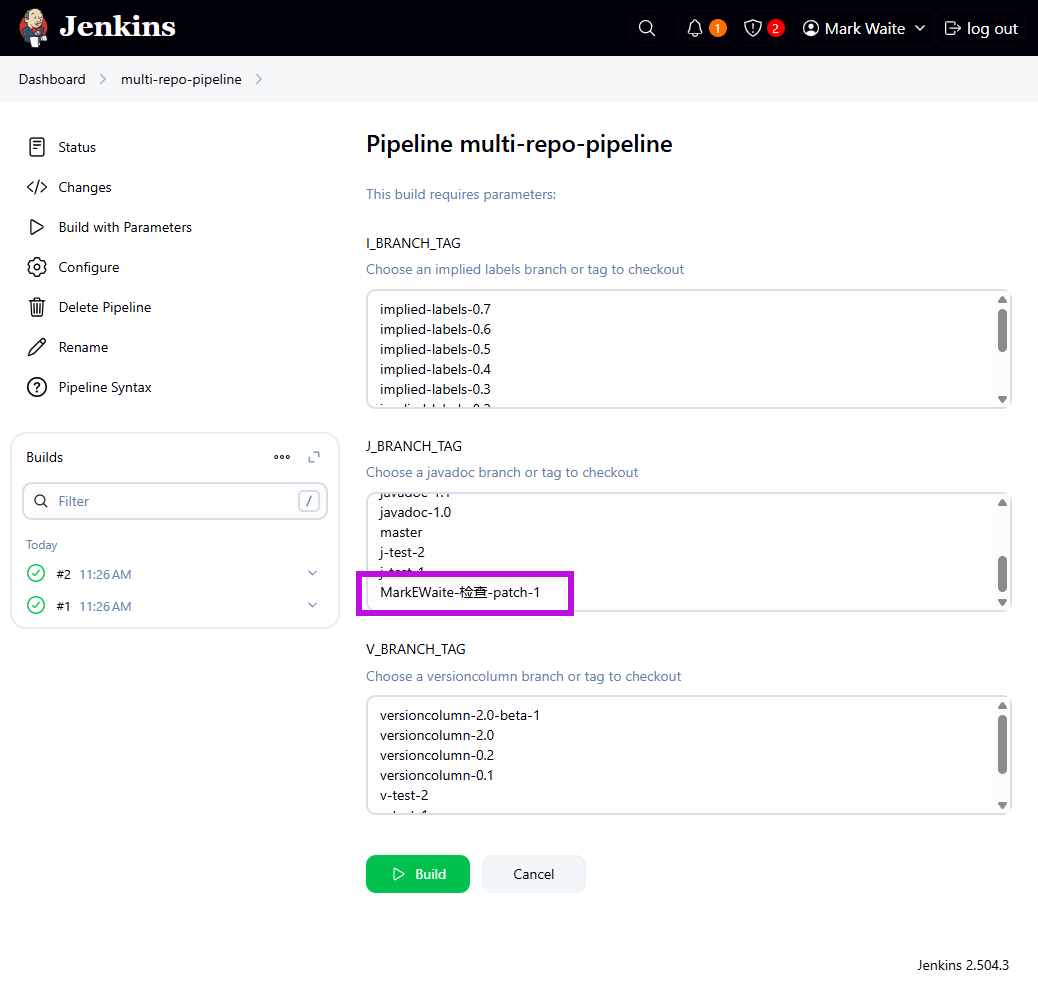Click the I_BRANCH_TAG list scrollbar thumb
The width and height of the screenshot is (1038, 997).
point(1002,330)
